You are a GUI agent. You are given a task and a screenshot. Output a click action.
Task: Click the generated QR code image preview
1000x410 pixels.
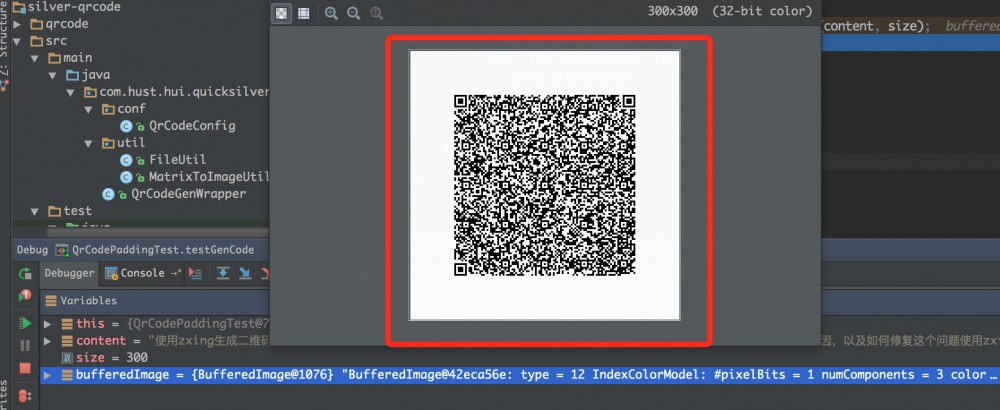(544, 185)
